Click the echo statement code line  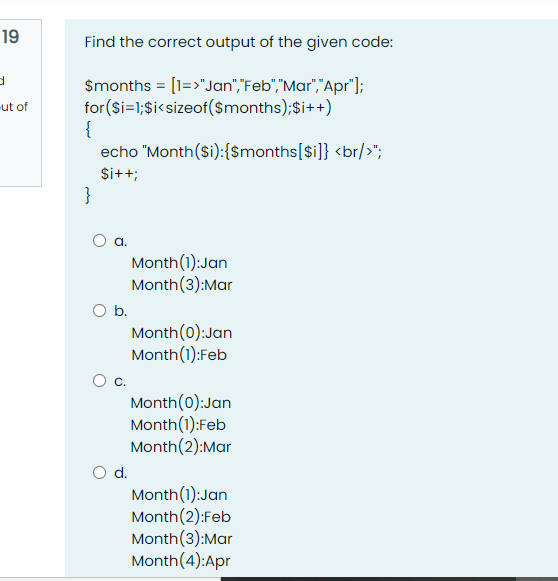[x=241, y=152]
